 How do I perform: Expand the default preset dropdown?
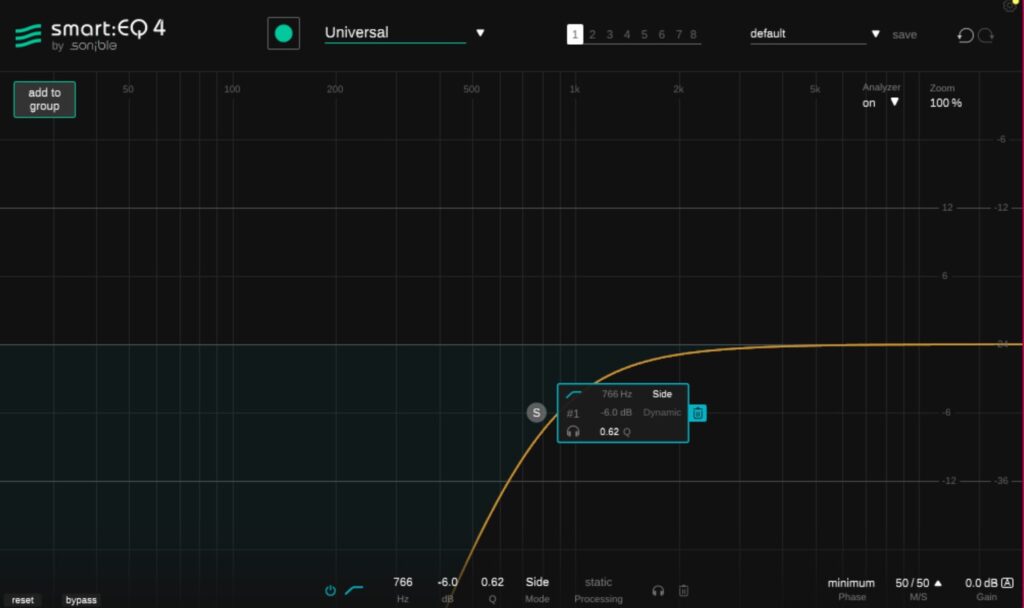pyautogui.click(x=876, y=34)
